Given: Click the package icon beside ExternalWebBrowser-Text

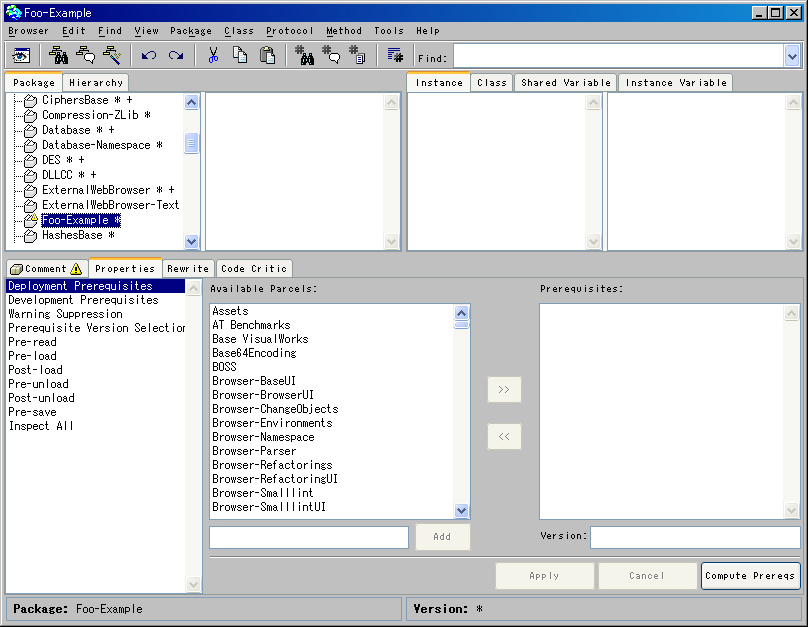Looking at the screenshot, I should click(30, 205).
